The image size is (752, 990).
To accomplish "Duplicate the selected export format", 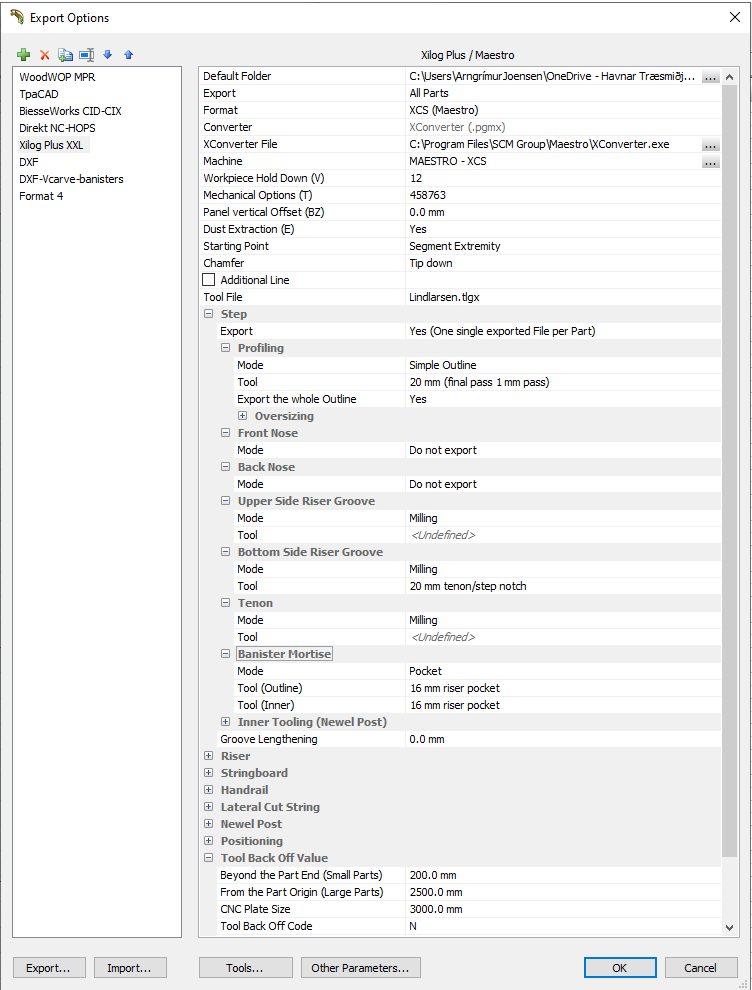I will (65, 55).
